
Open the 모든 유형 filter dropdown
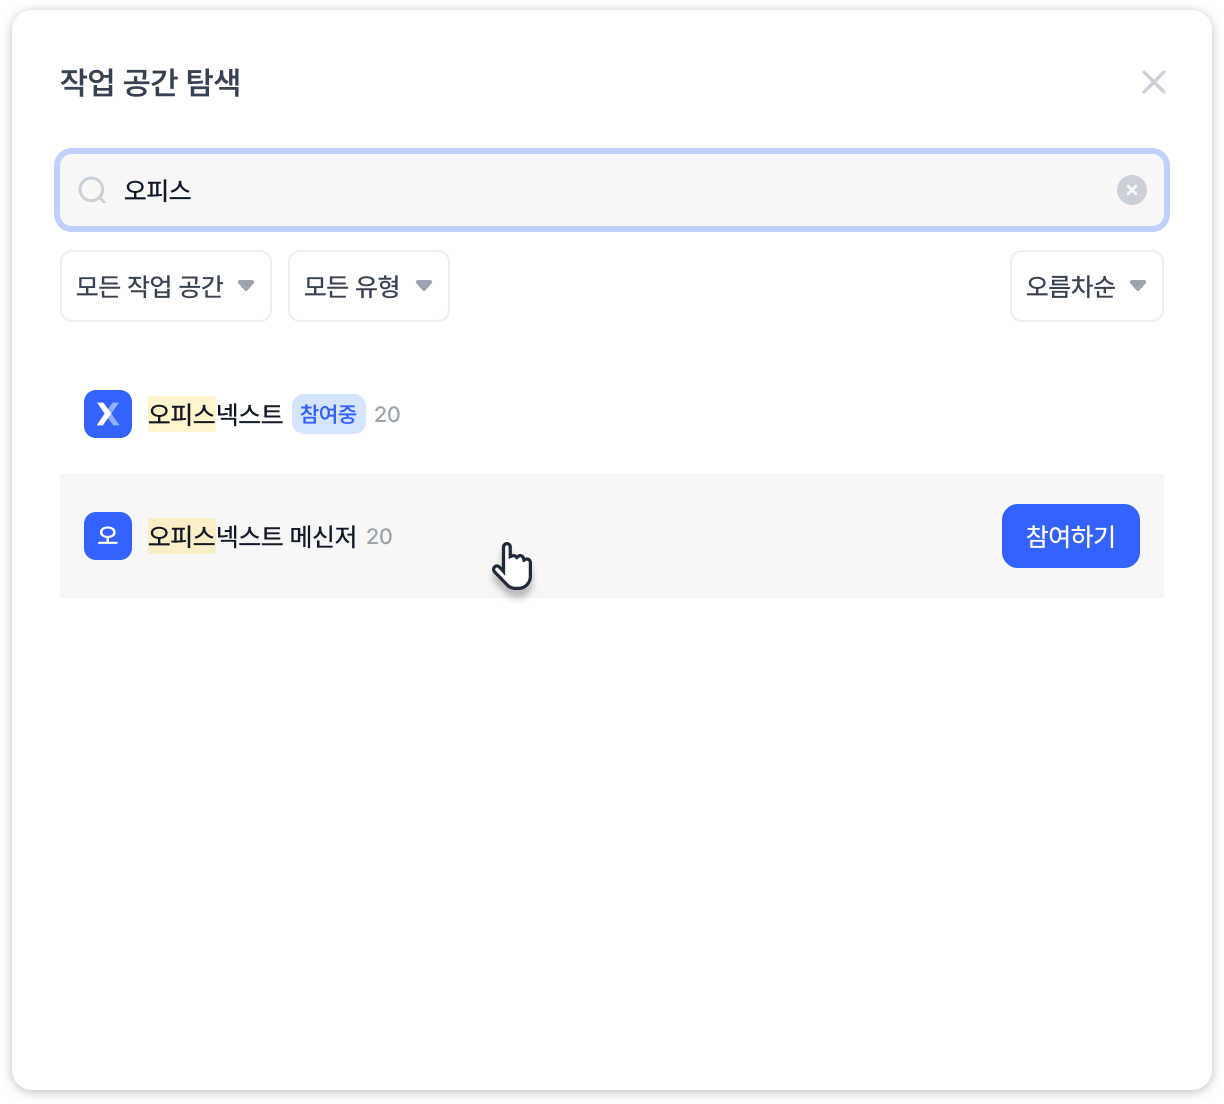point(369,286)
